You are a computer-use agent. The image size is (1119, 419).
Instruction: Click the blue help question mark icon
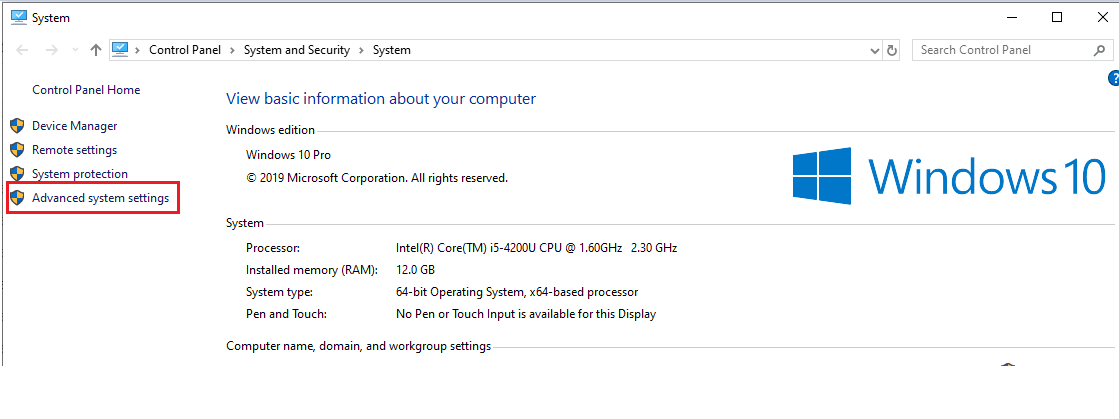pos(1113,78)
